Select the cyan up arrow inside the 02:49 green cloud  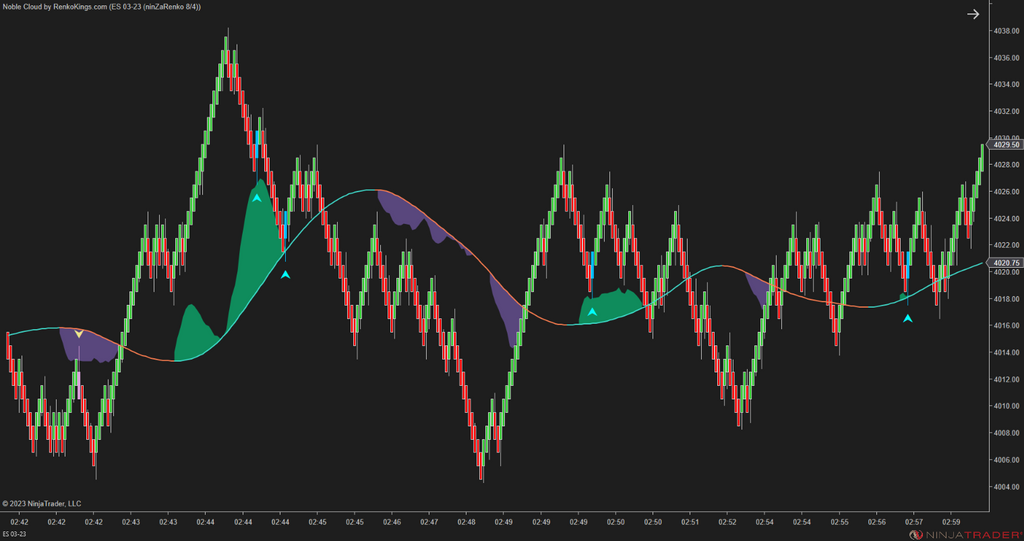tap(592, 312)
